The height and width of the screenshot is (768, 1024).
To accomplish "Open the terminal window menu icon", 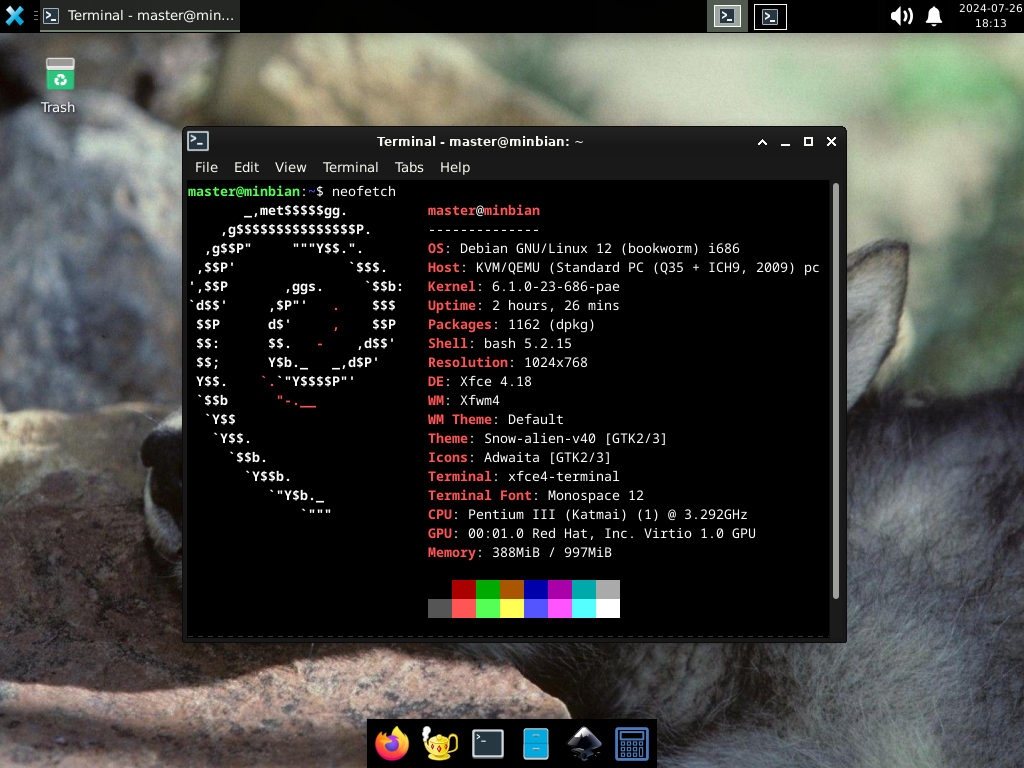I will [198, 142].
